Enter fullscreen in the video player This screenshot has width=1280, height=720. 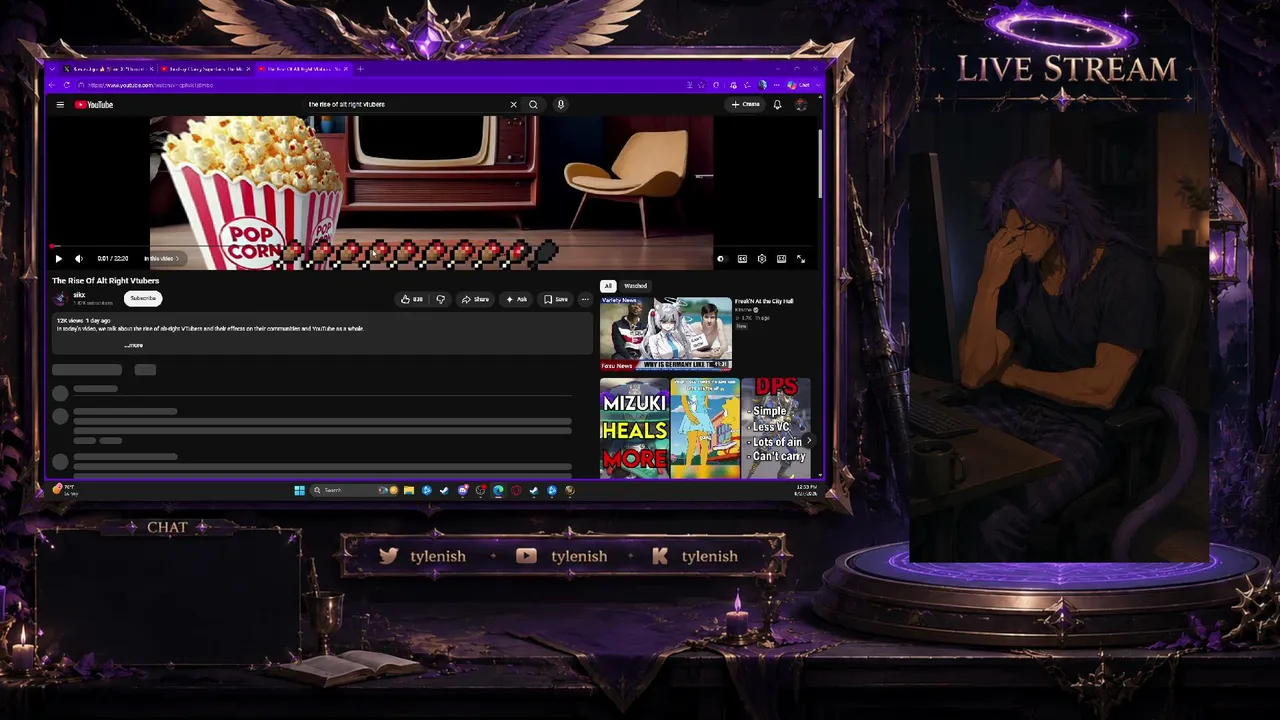pos(801,259)
